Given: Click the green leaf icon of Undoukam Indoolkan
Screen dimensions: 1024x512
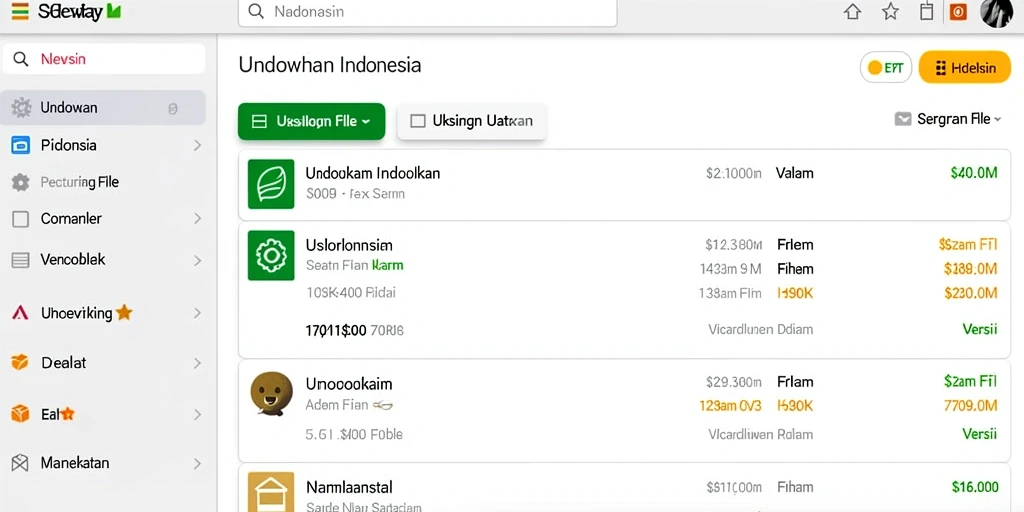Looking at the screenshot, I should (x=271, y=184).
